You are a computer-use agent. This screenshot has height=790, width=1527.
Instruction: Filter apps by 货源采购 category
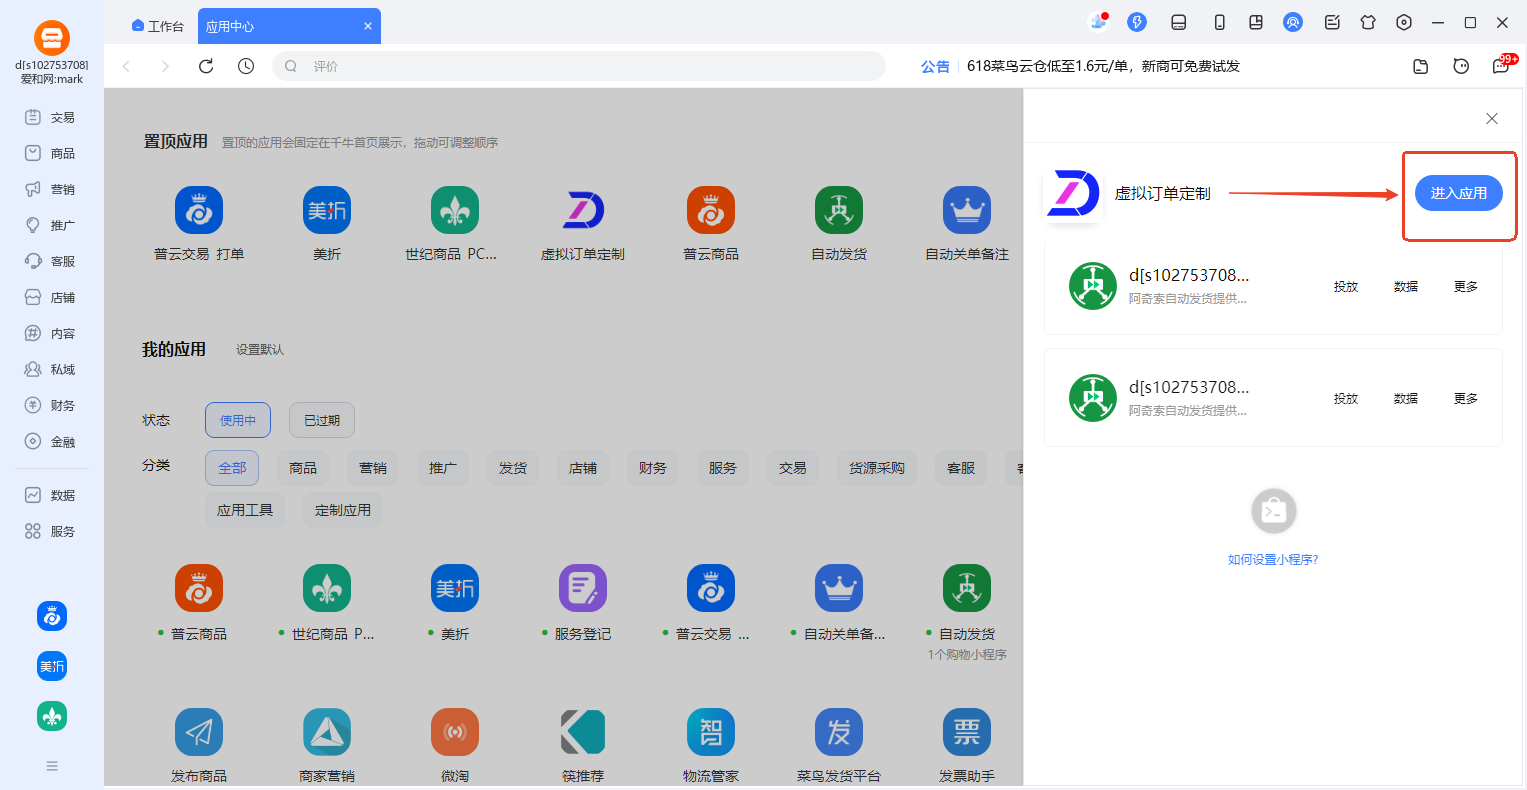[x=877, y=468]
